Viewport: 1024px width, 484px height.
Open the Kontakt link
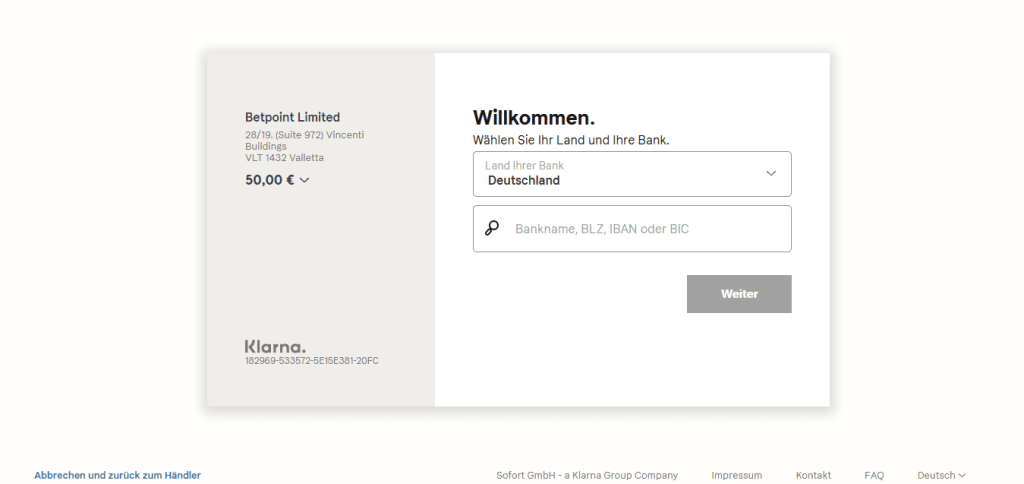coord(813,476)
